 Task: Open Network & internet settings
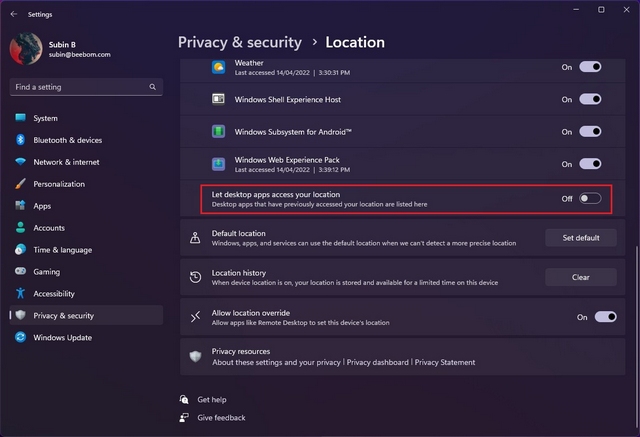(66, 162)
